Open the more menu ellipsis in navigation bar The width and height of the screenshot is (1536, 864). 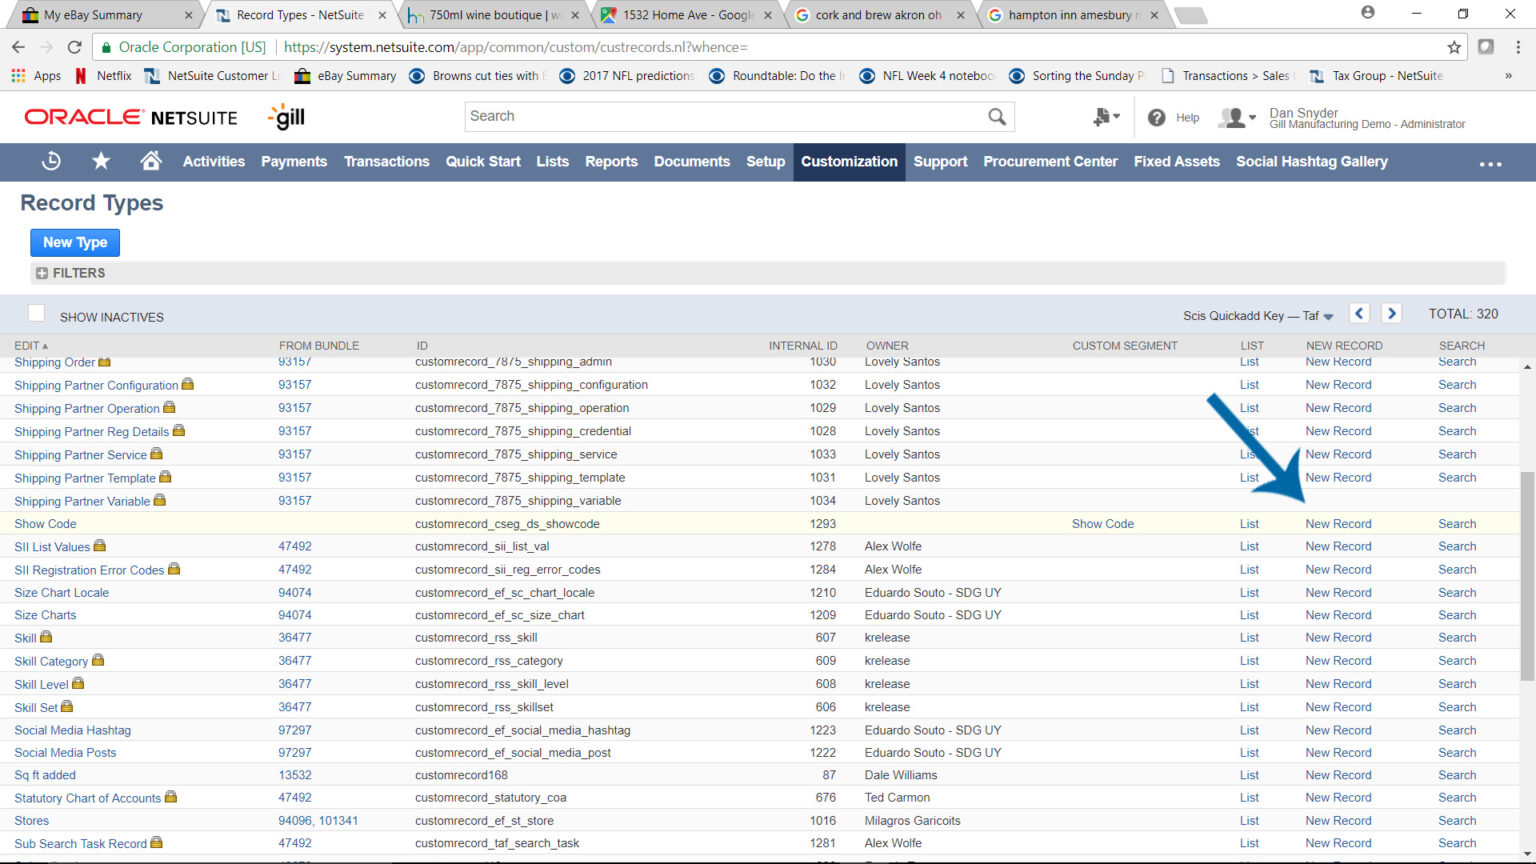click(1490, 163)
